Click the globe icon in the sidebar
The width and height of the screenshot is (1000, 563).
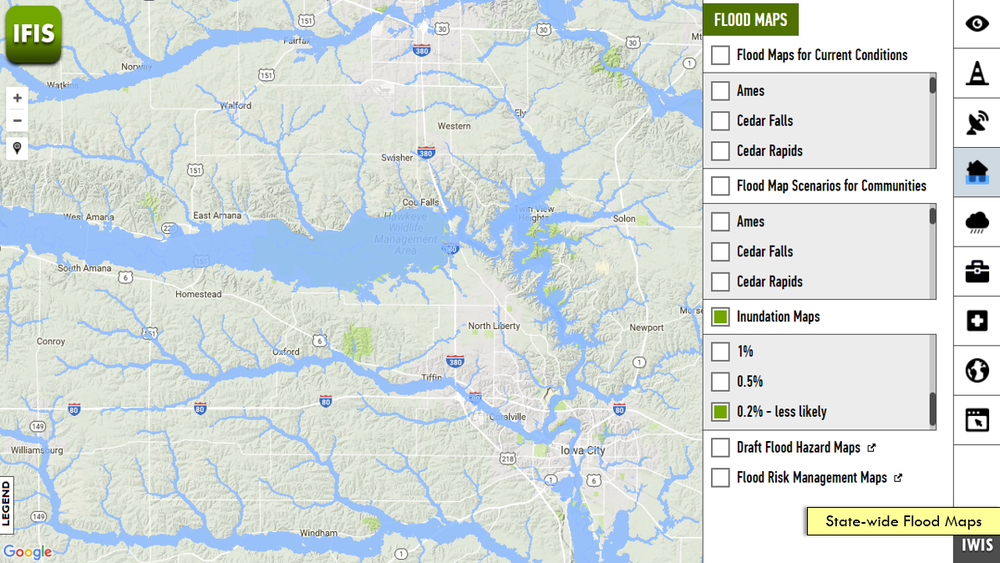tap(977, 371)
